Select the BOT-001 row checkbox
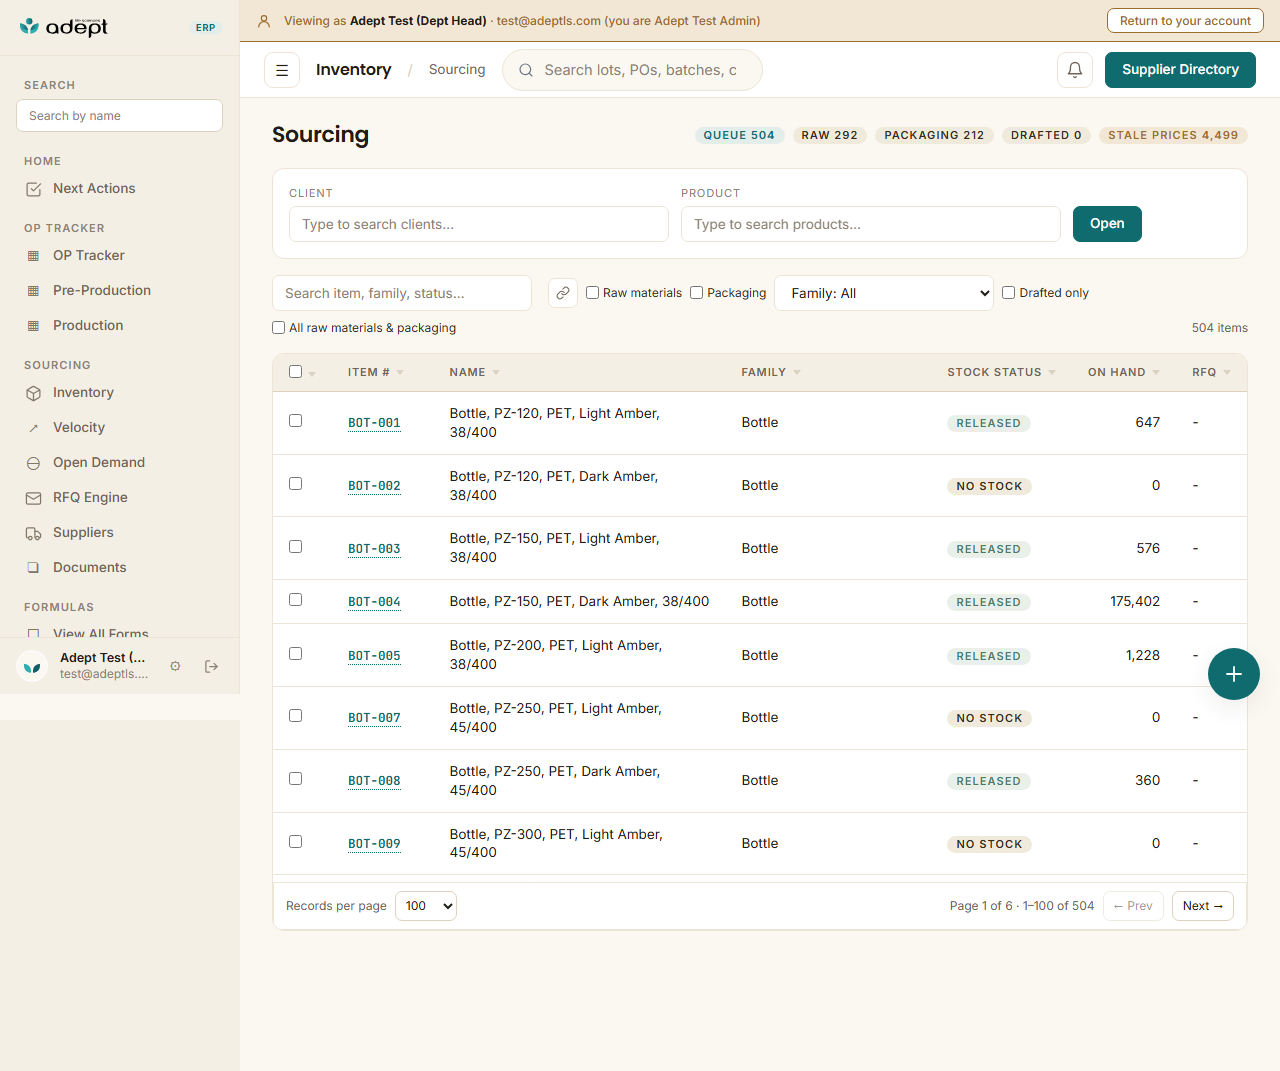The height and width of the screenshot is (1071, 1280). 295,421
